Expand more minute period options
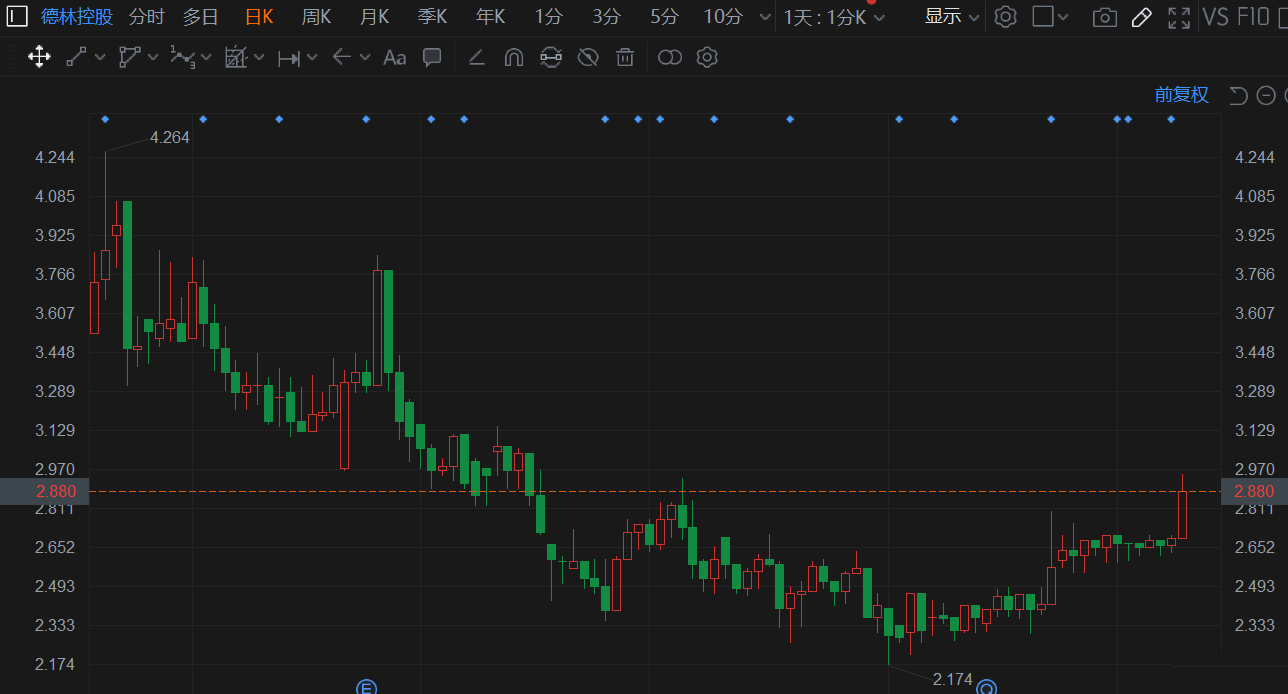Viewport: 1288px width, 694px height. 765,17
